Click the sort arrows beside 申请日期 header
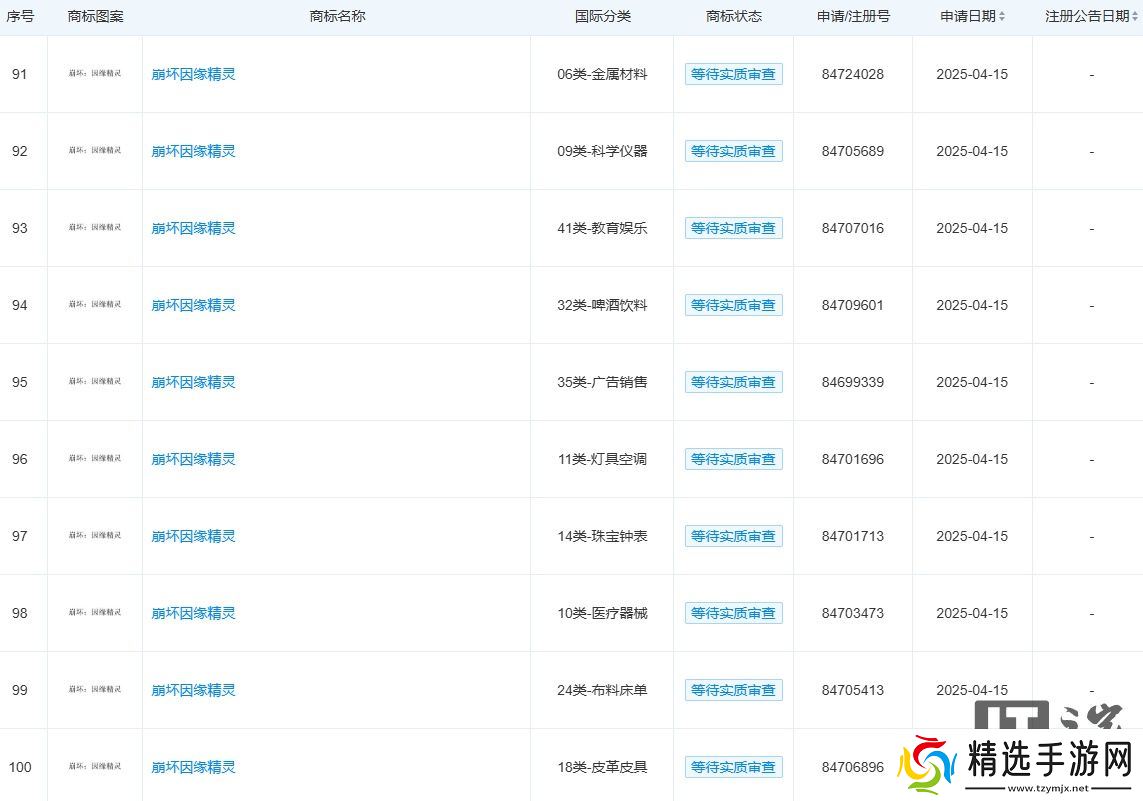 coord(1002,17)
